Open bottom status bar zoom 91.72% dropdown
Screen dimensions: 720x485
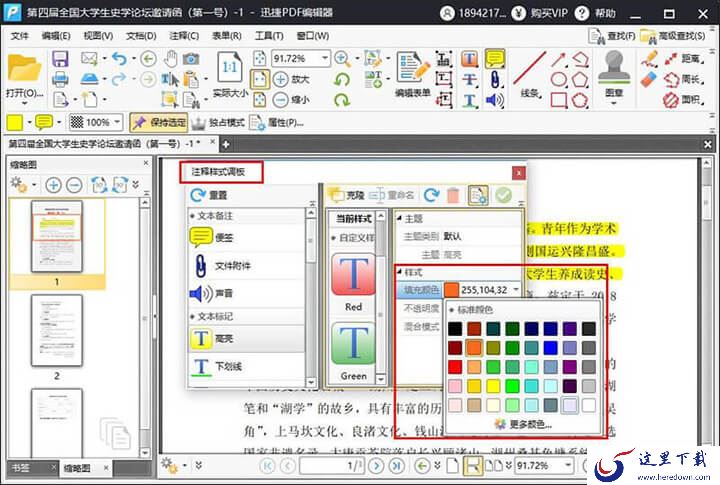click(x=568, y=465)
